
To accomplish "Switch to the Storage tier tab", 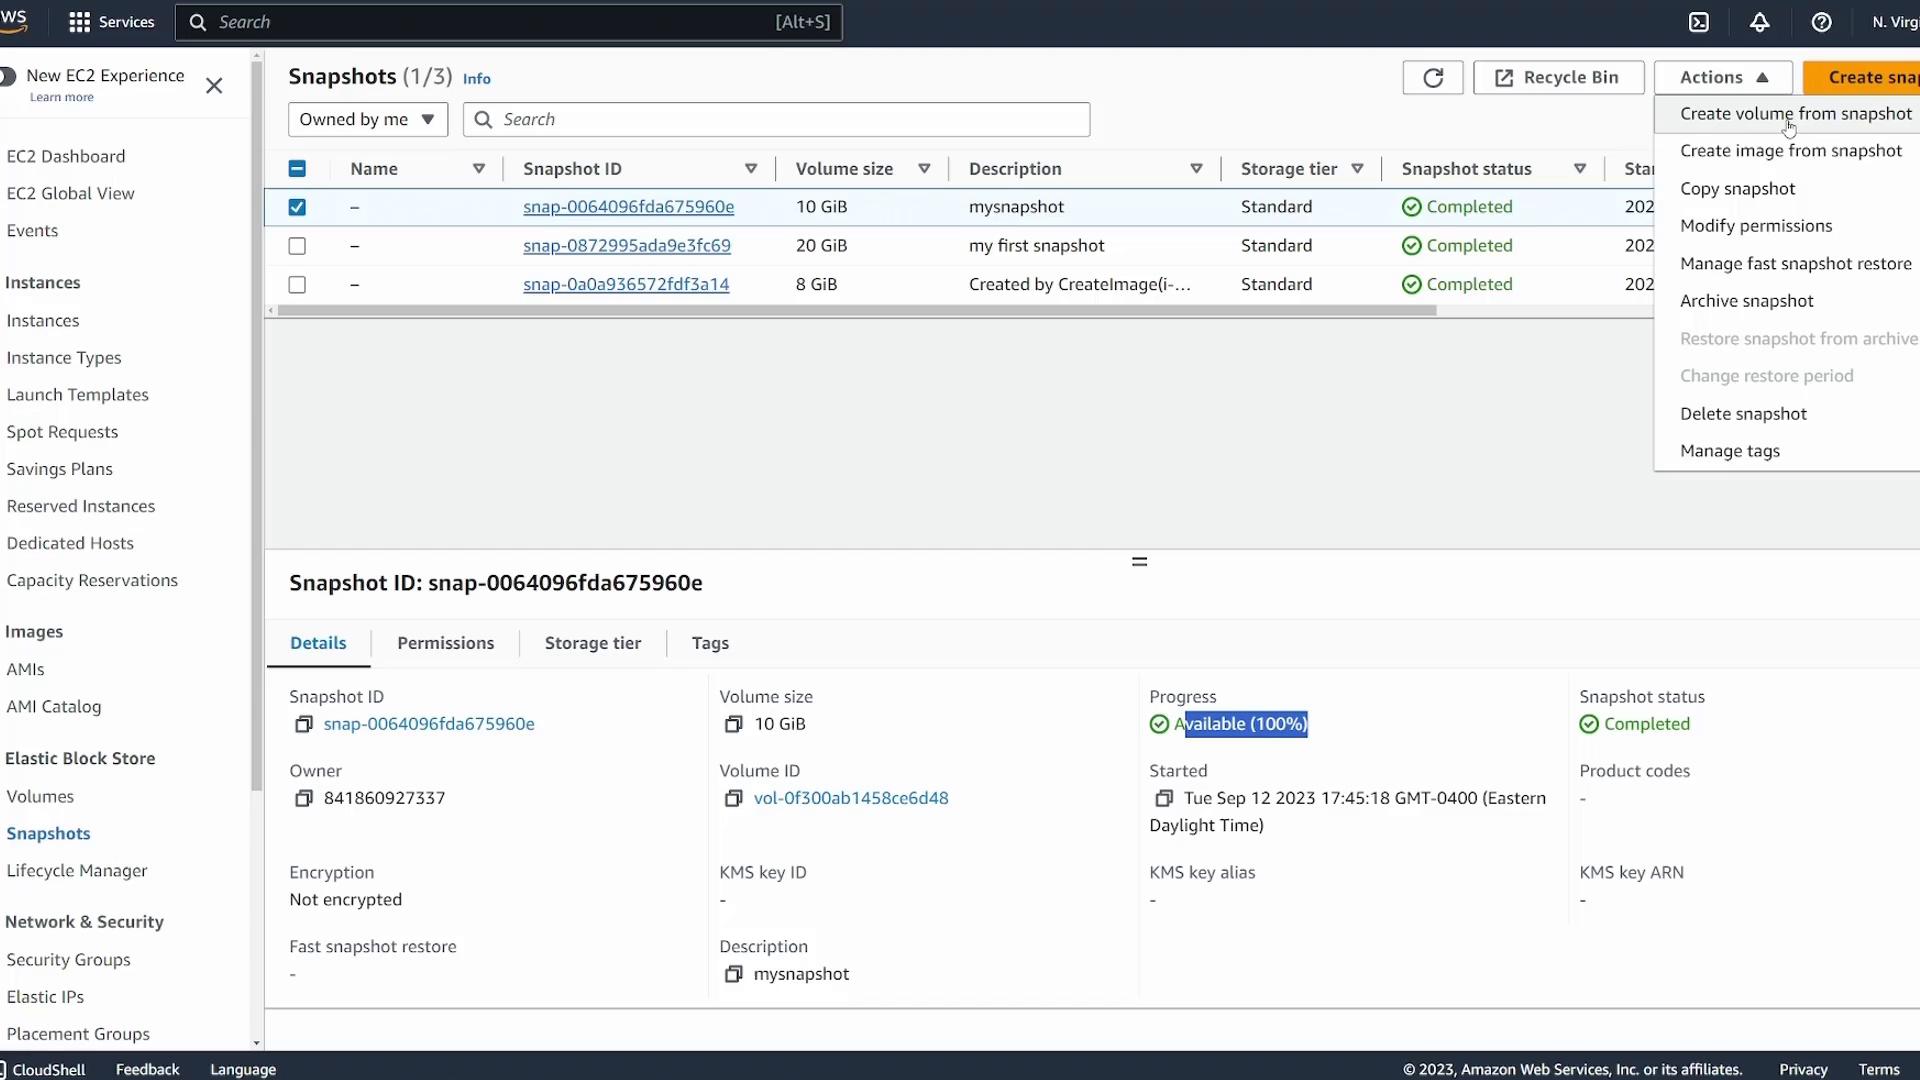I will [x=593, y=643].
